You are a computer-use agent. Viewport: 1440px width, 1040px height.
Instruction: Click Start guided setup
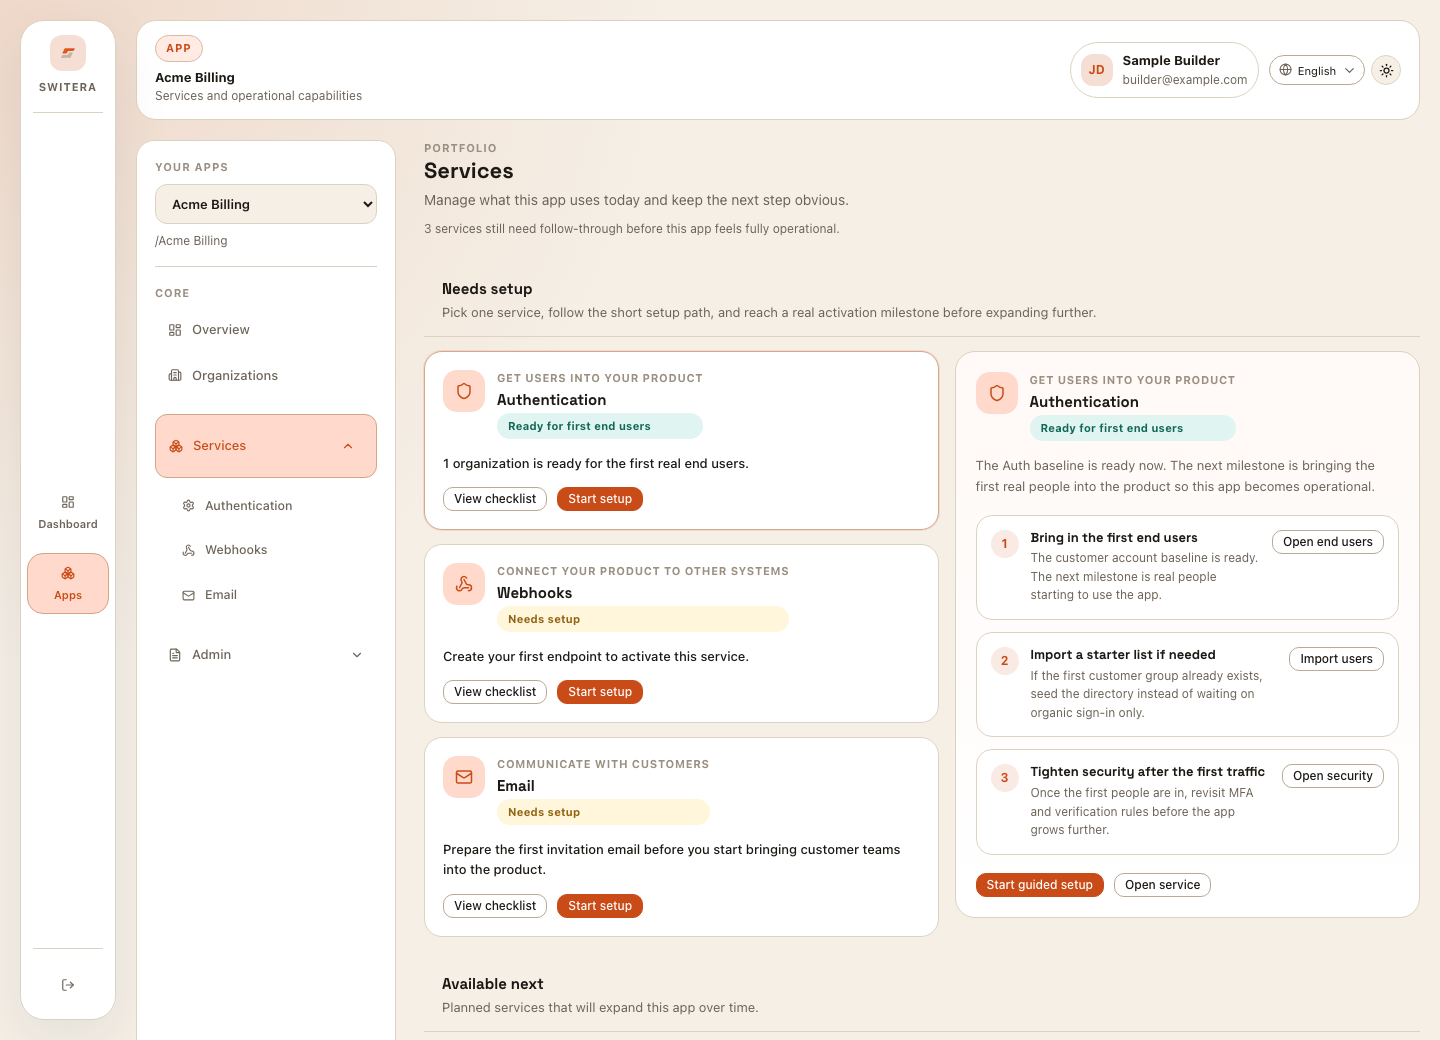click(x=1040, y=885)
